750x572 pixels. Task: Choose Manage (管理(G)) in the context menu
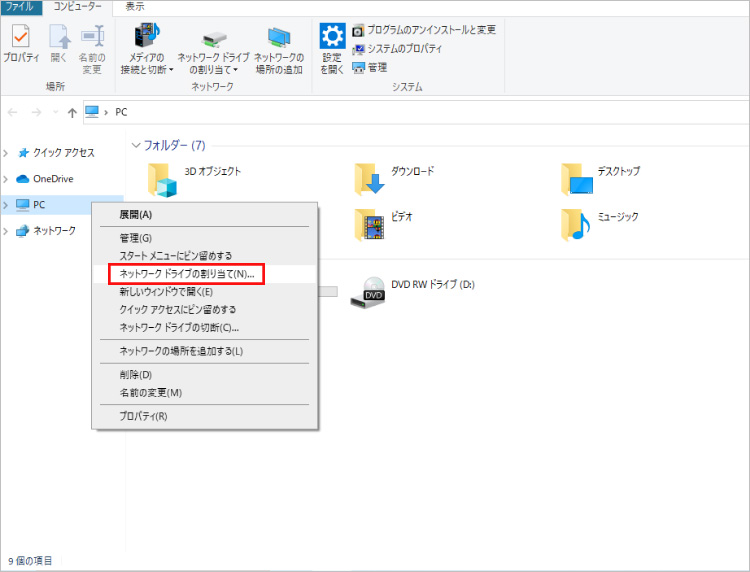[x=205, y=238]
